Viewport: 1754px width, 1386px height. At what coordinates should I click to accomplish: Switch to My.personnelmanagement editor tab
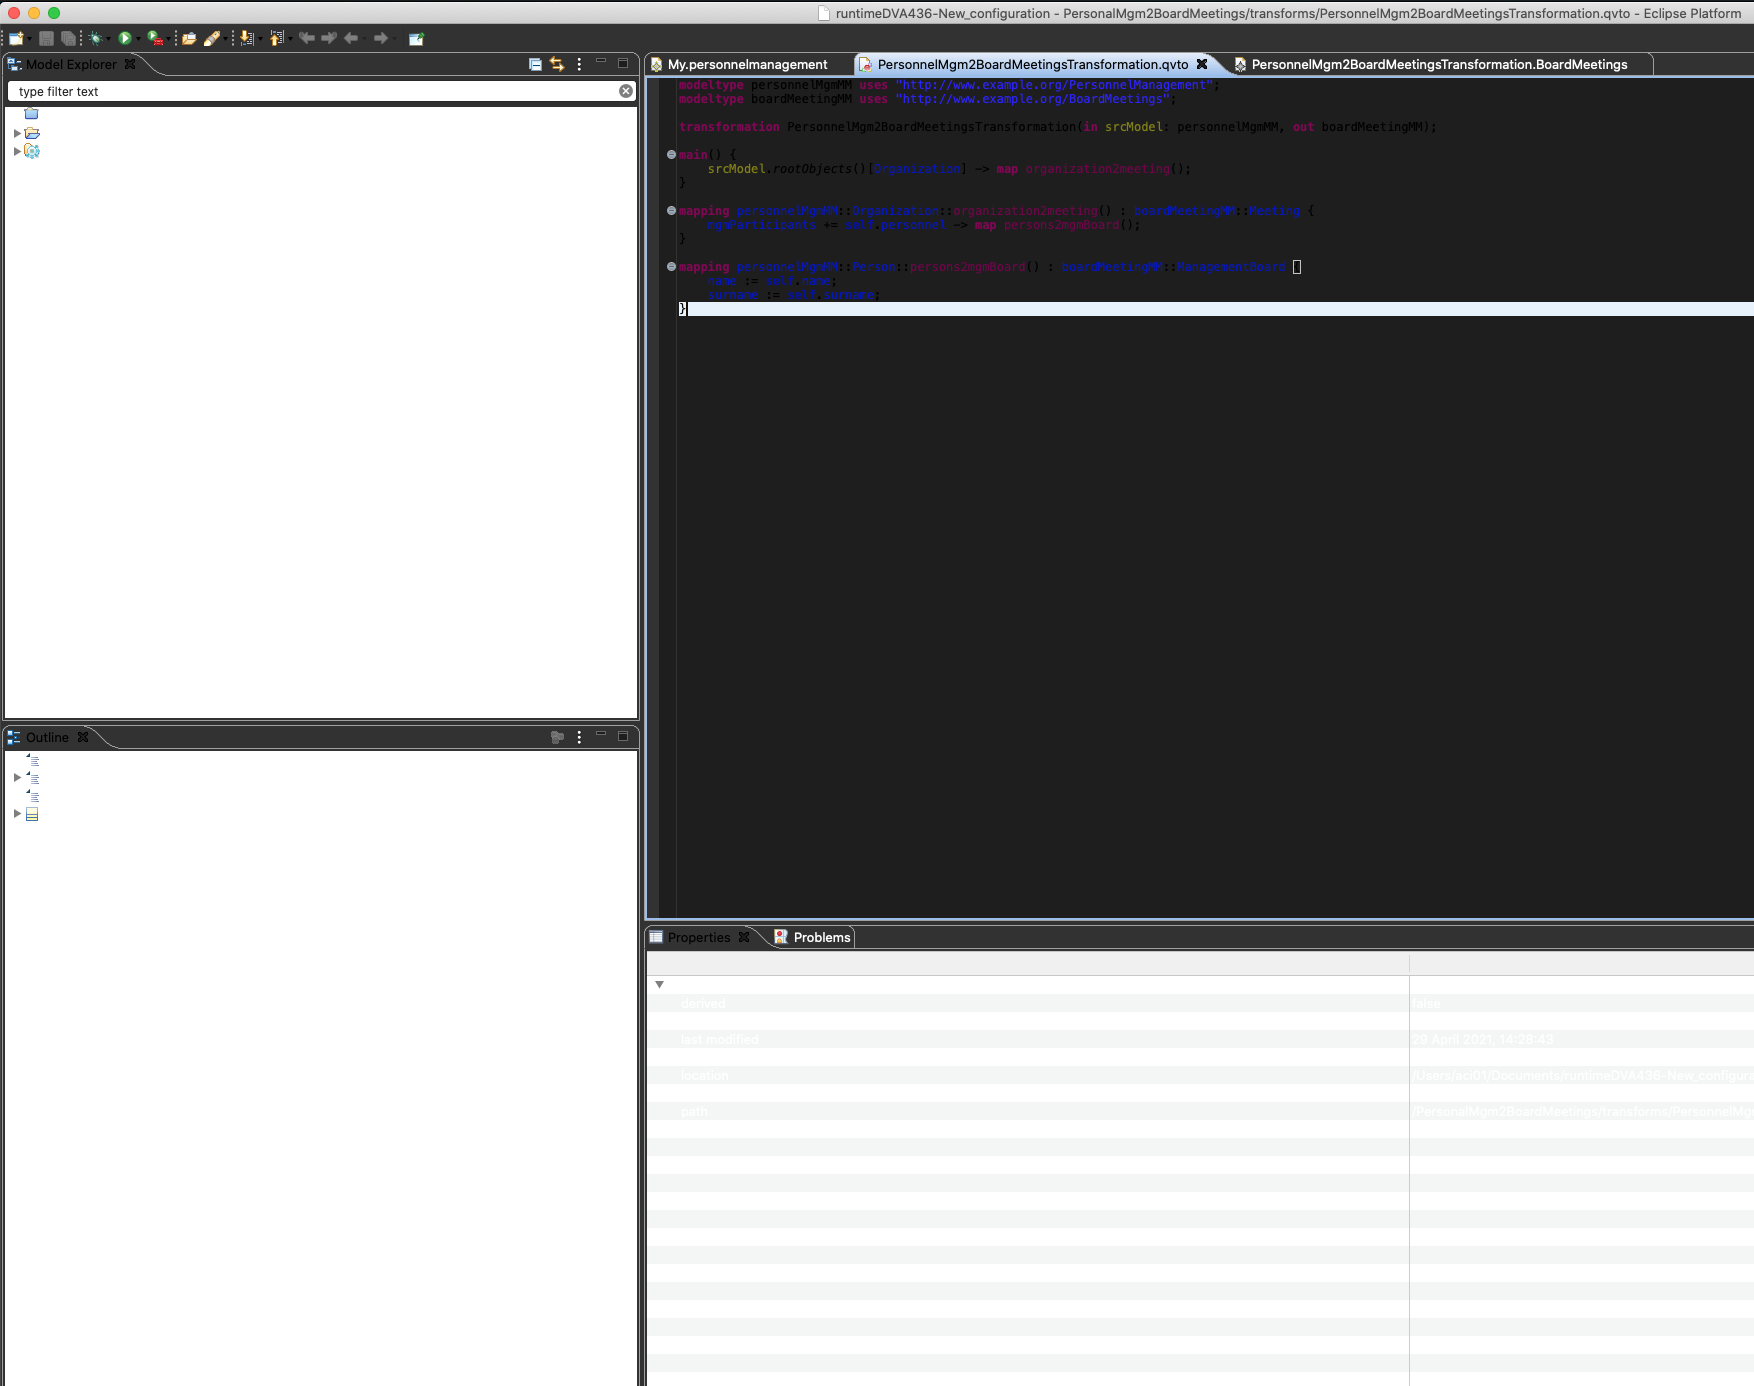(x=747, y=64)
